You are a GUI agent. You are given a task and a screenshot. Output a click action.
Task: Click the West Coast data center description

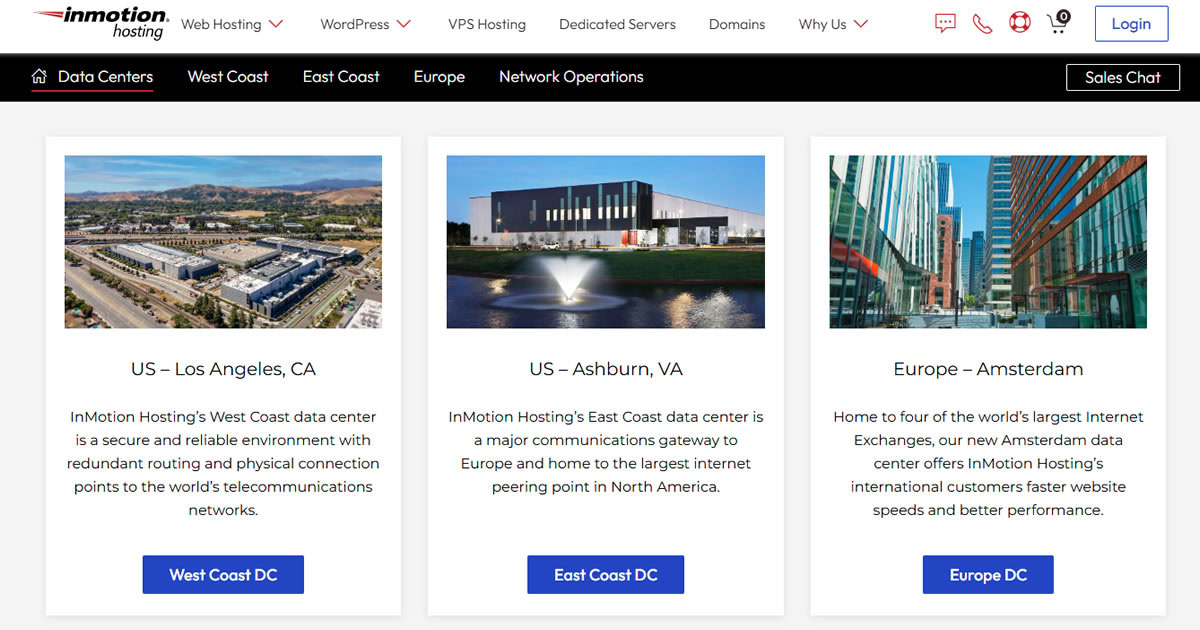223,463
